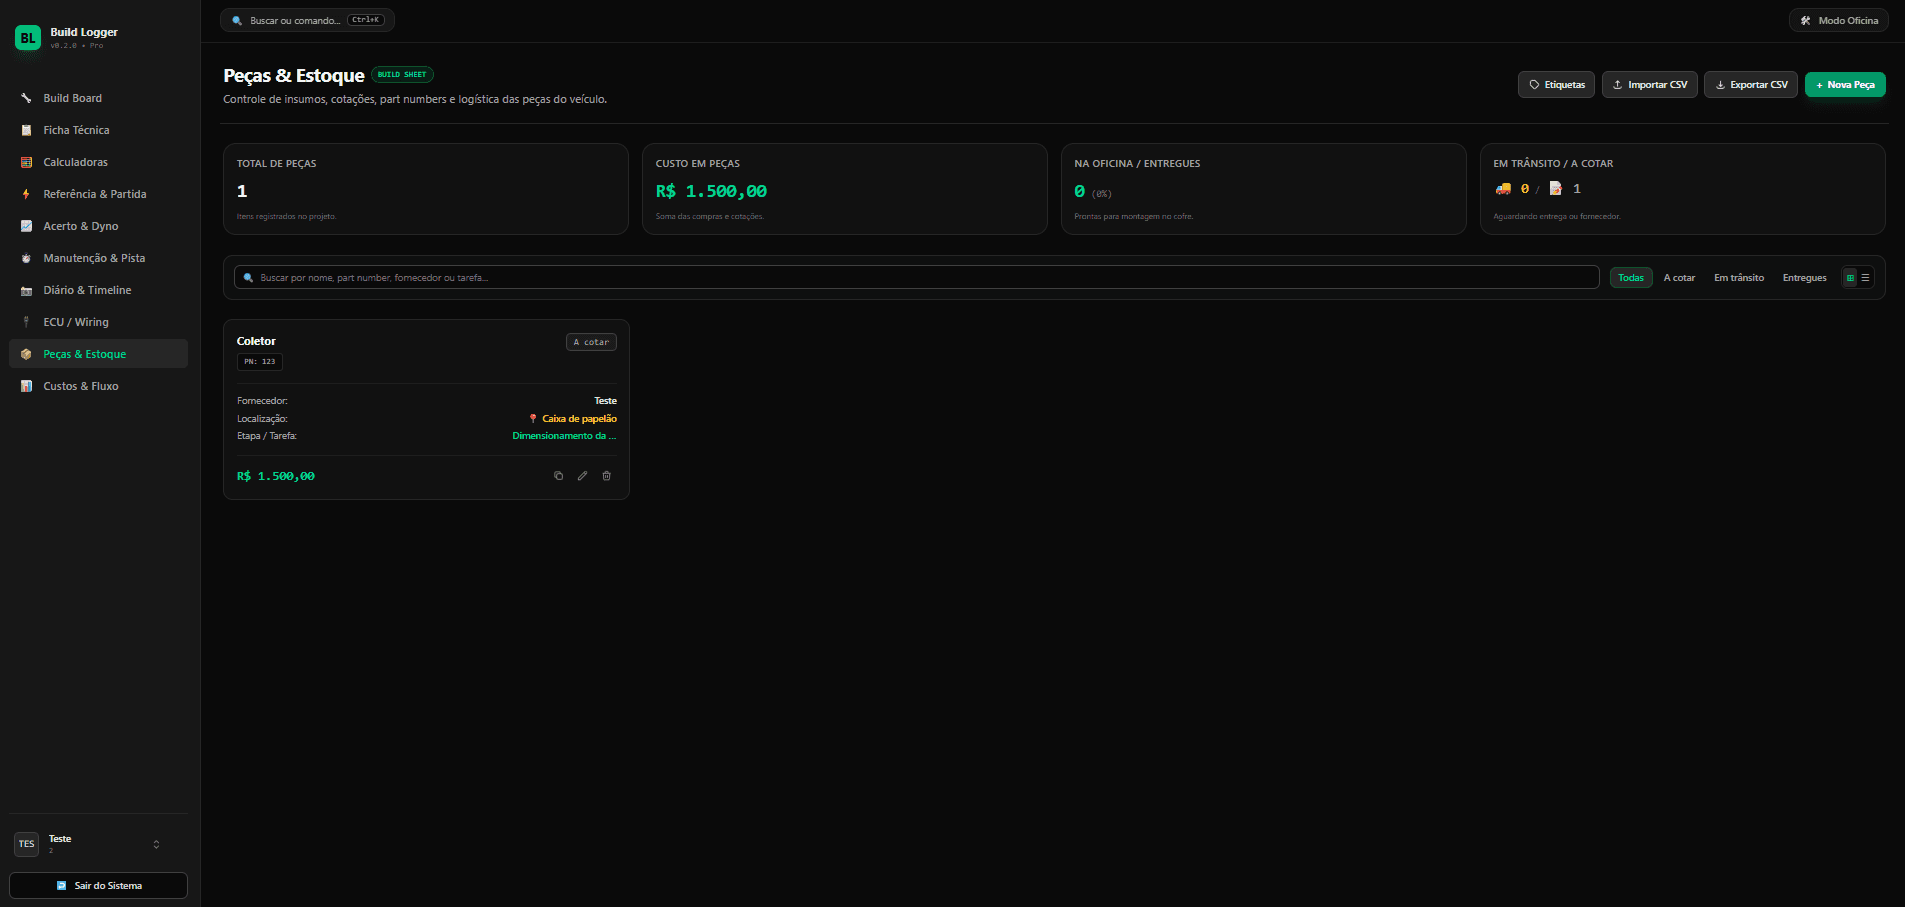
Task: Click the BL Build Logger logo
Action: pyautogui.click(x=27, y=38)
